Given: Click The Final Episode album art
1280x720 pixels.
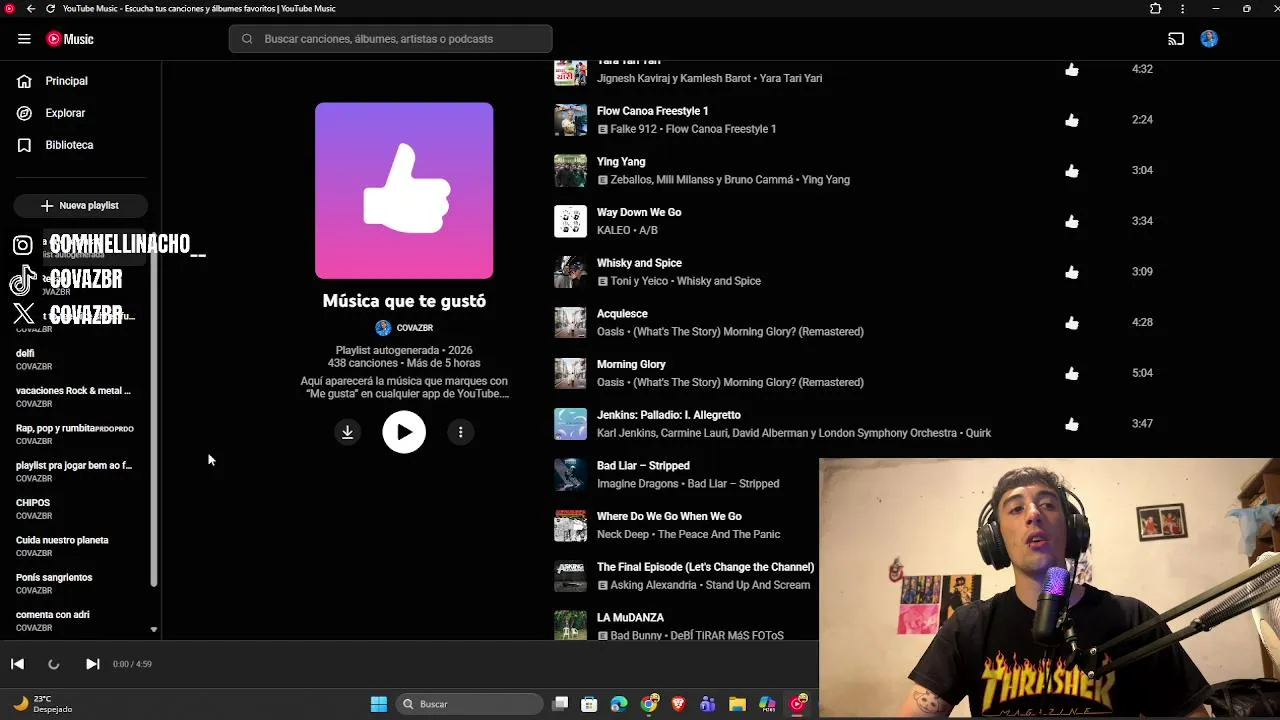Looking at the screenshot, I should 570,576.
